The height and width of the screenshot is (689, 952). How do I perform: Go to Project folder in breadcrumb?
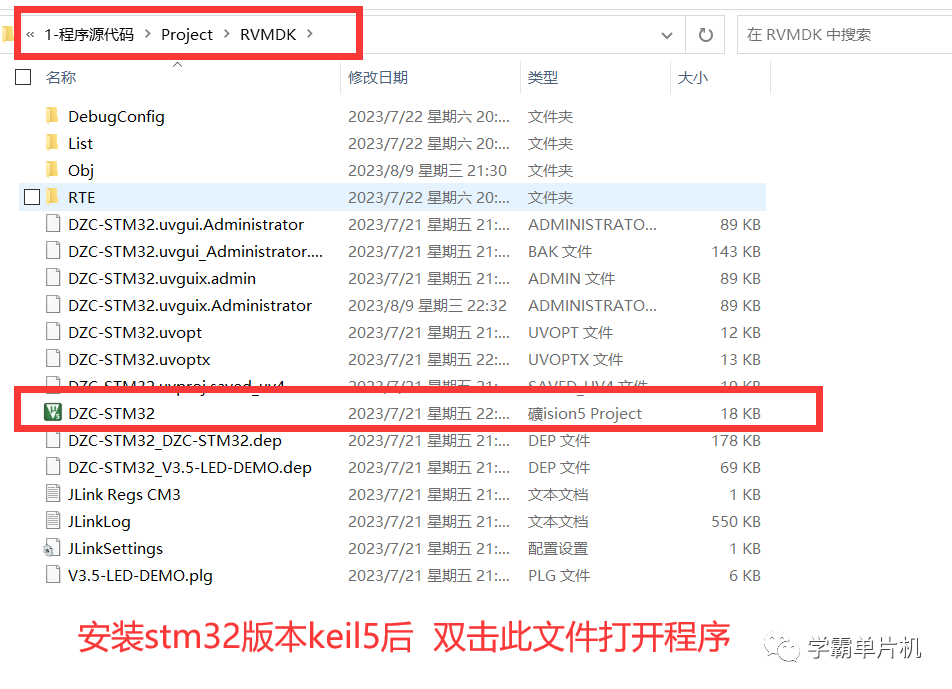[x=187, y=35]
